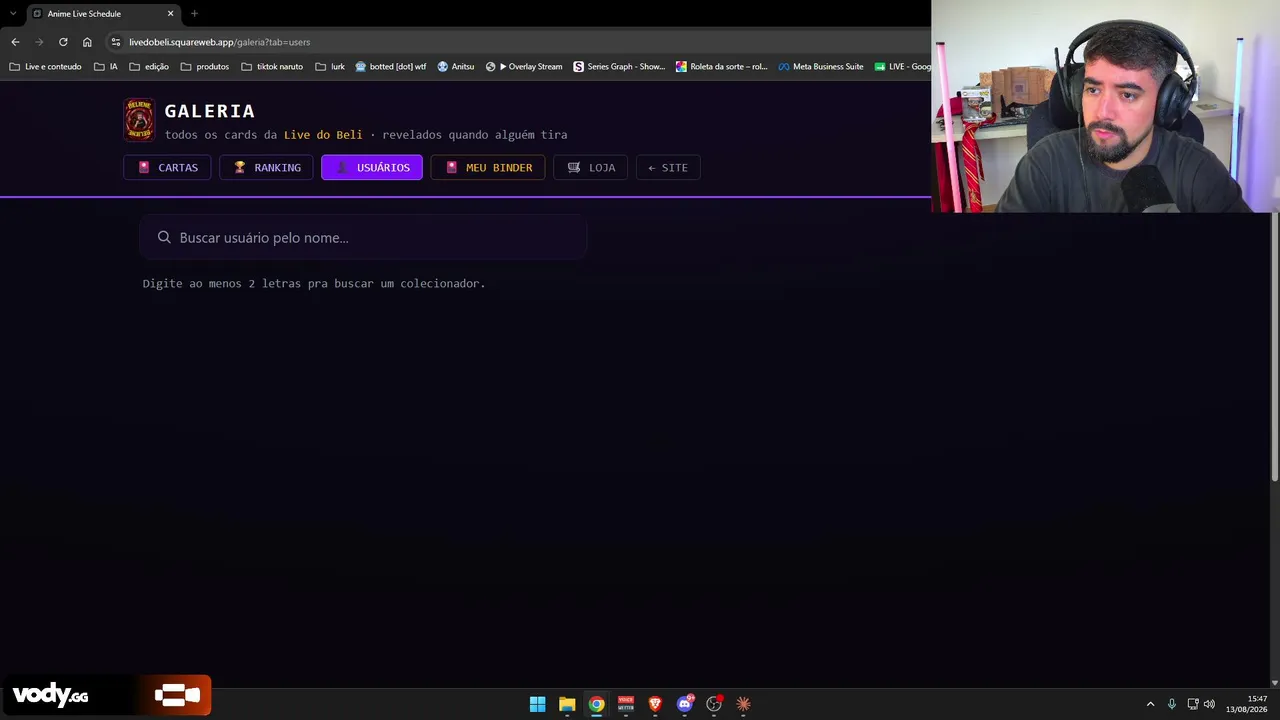This screenshot has width=1280, height=720.
Task: Open the Meta Business Suite bookmark
Action: [821, 67]
